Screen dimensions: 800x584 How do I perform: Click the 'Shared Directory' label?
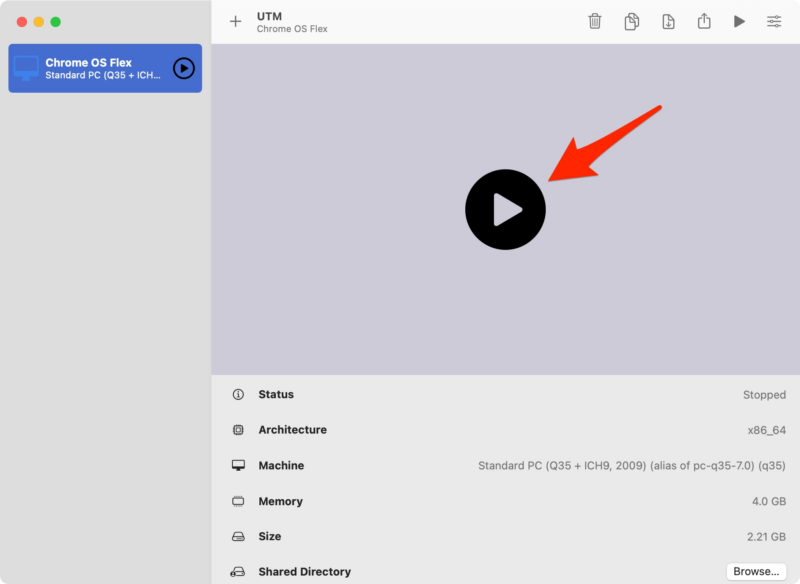(x=305, y=572)
